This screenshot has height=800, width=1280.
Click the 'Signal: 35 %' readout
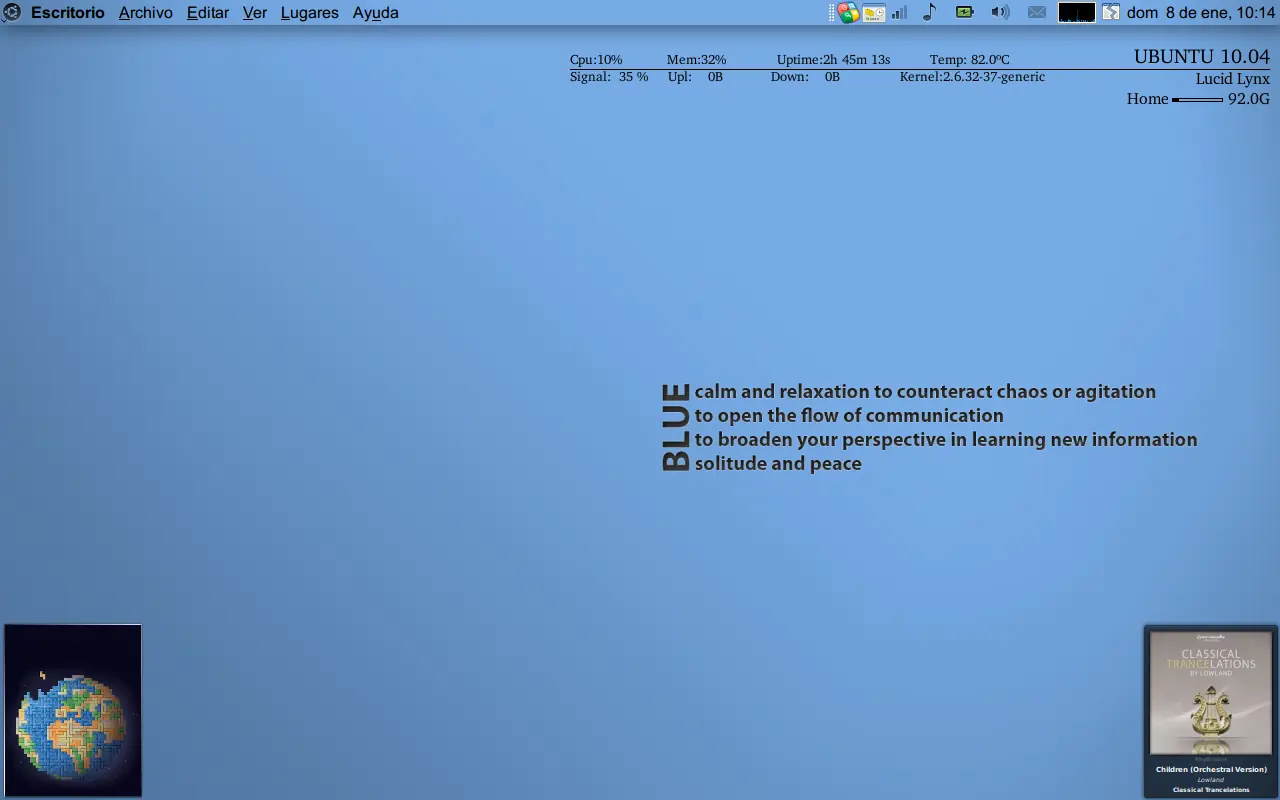[x=609, y=77]
